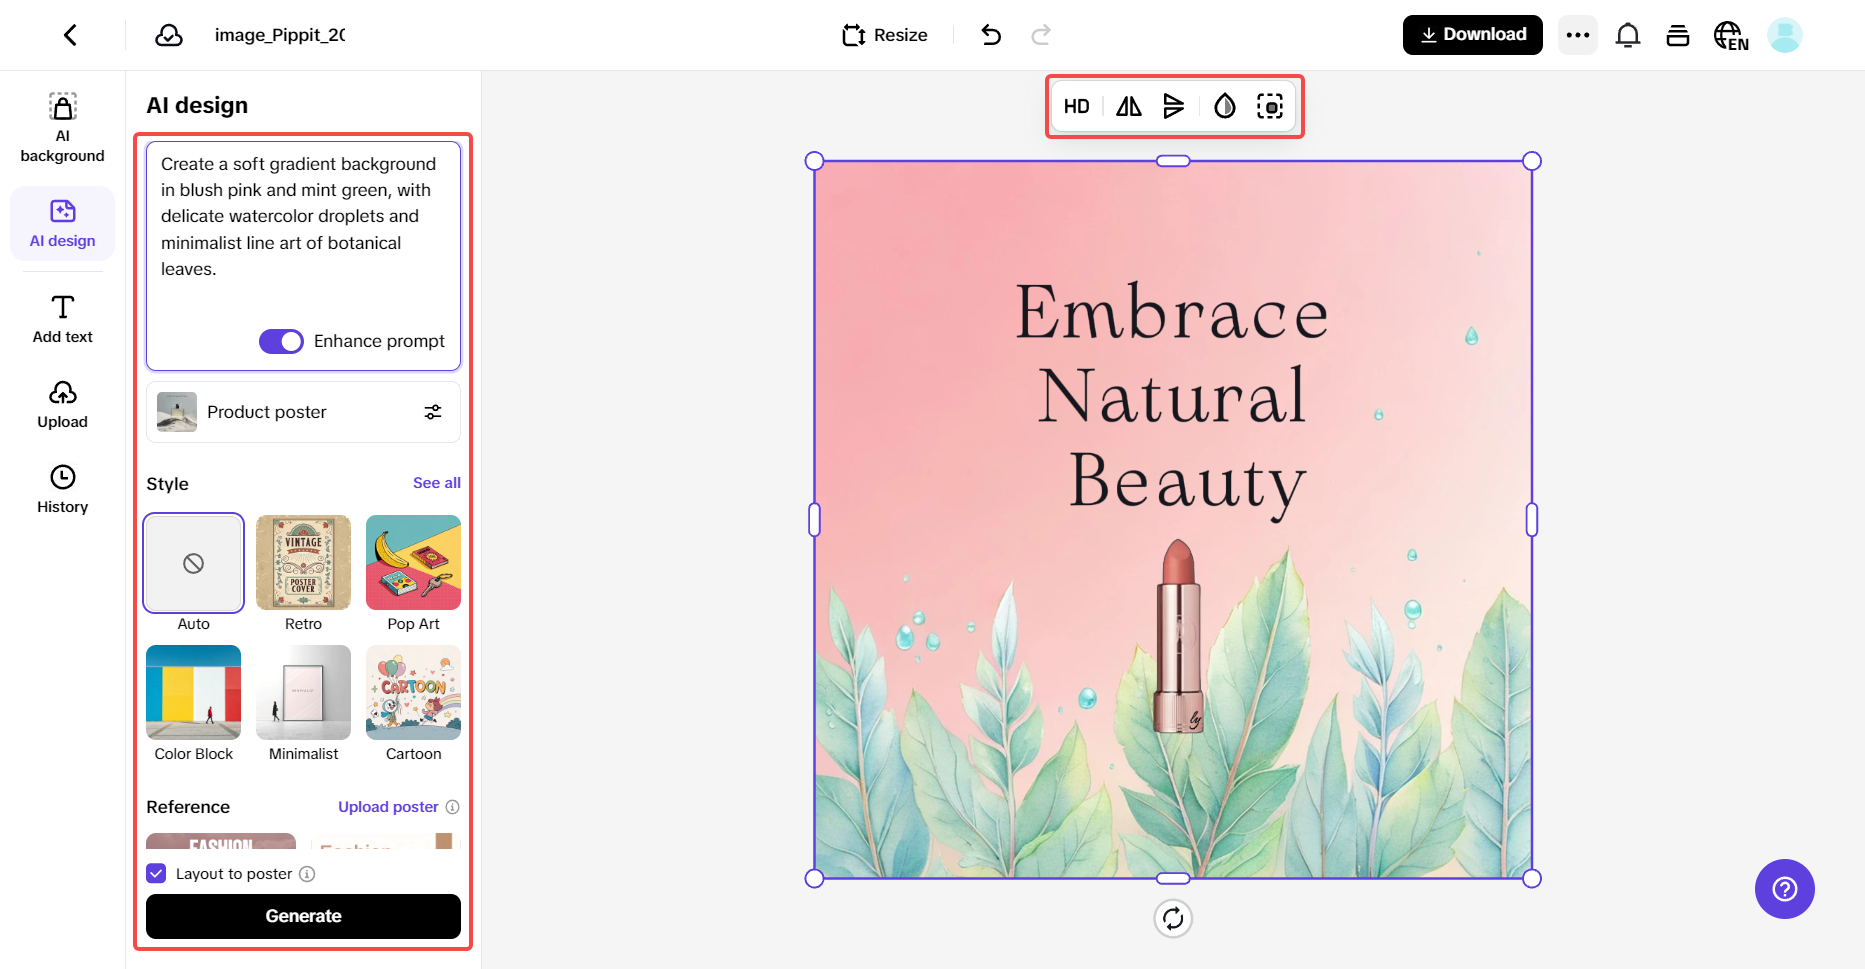Upscale image with the HD tool

pyautogui.click(x=1077, y=106)
